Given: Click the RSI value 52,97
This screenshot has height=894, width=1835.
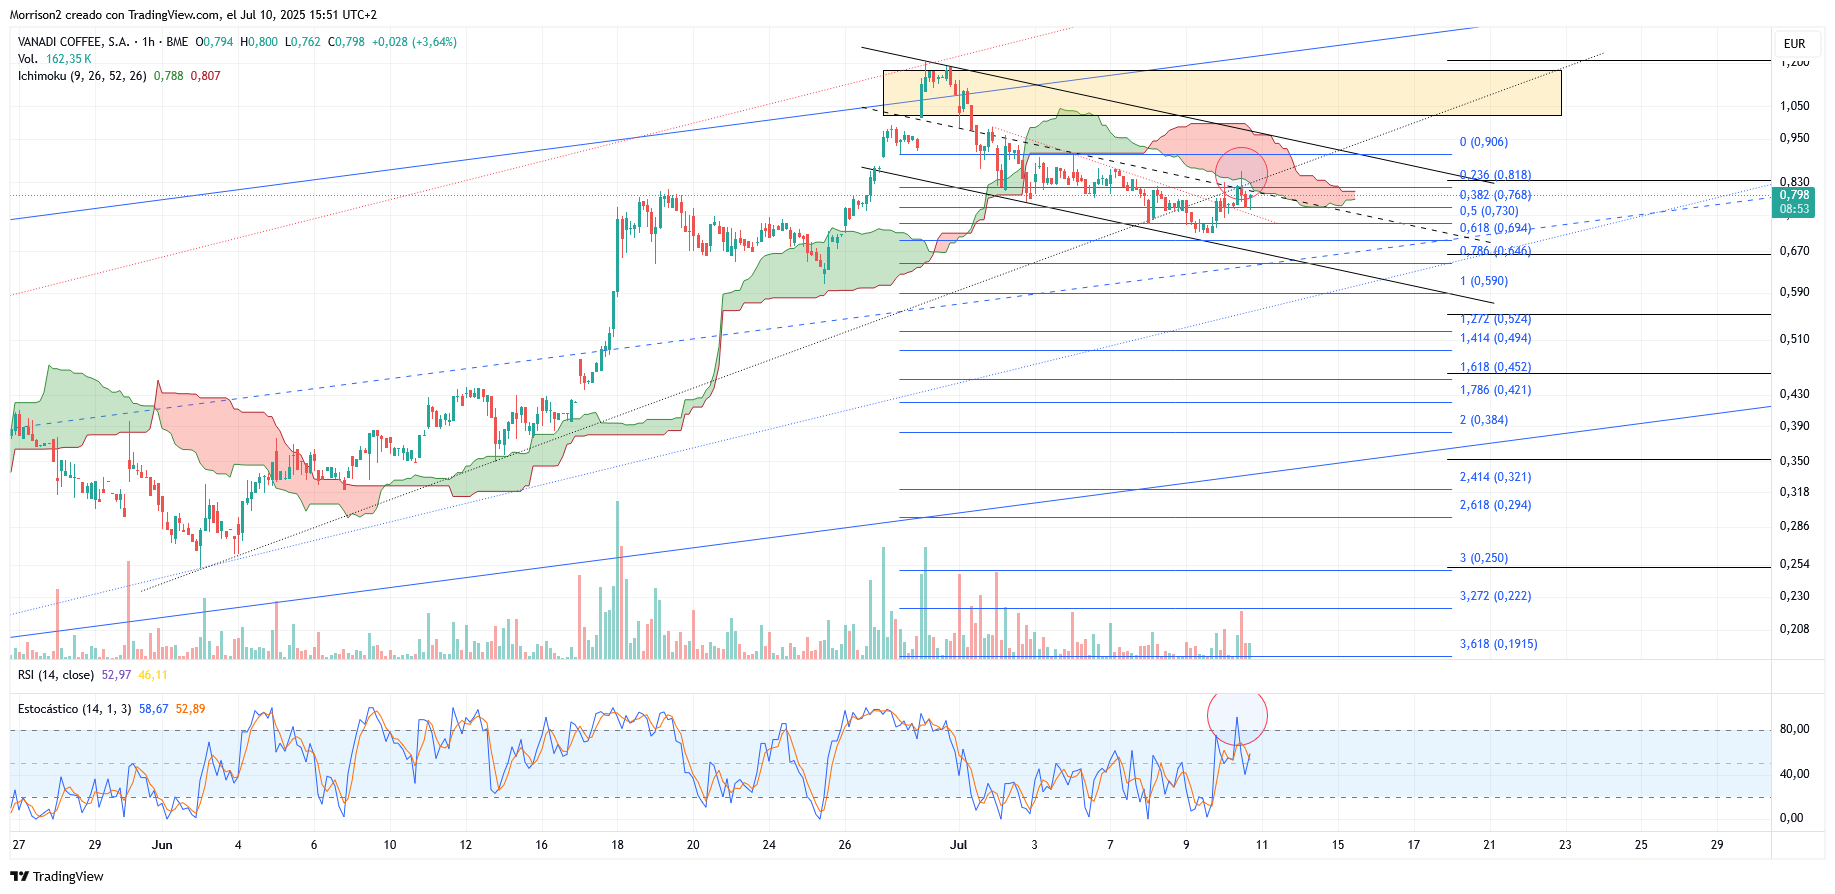Looking at the screenshot, I should pos(116,675).
